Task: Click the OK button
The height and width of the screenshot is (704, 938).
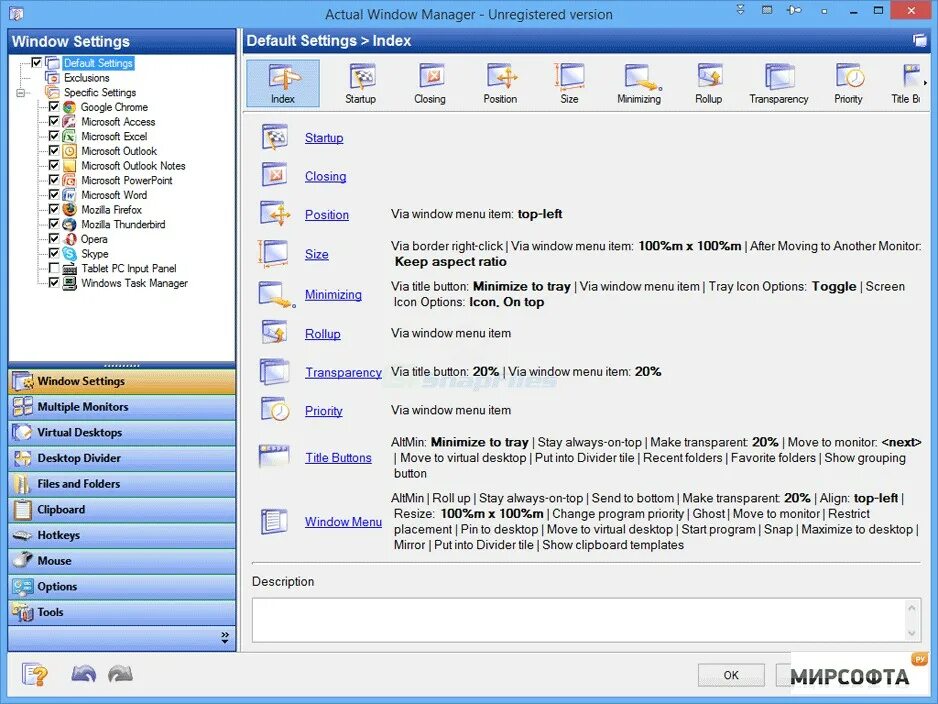Action: [x=731, y=675]
